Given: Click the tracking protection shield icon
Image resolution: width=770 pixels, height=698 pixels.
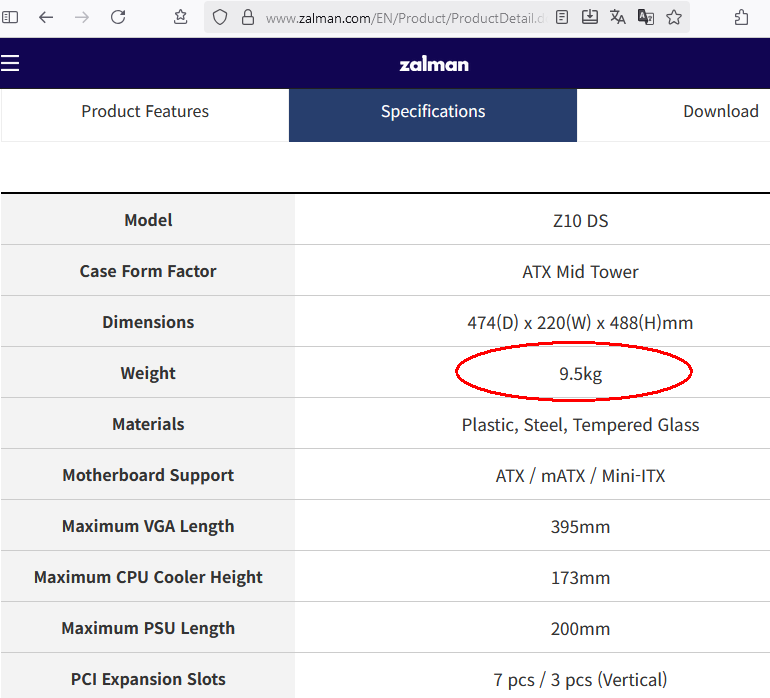Looking at the screenshot, I should click(x=221, y=17).
